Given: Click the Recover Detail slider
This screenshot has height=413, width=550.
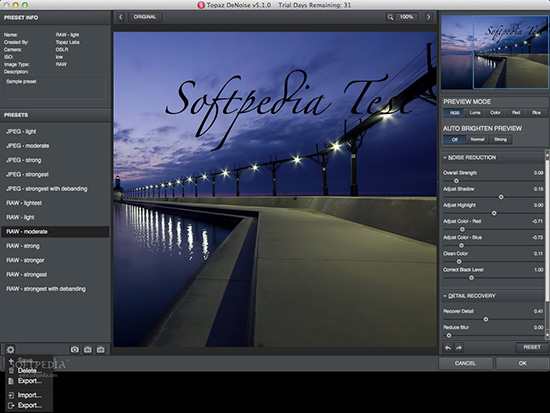Looking at the screenshot, I should tap(493, 319).
